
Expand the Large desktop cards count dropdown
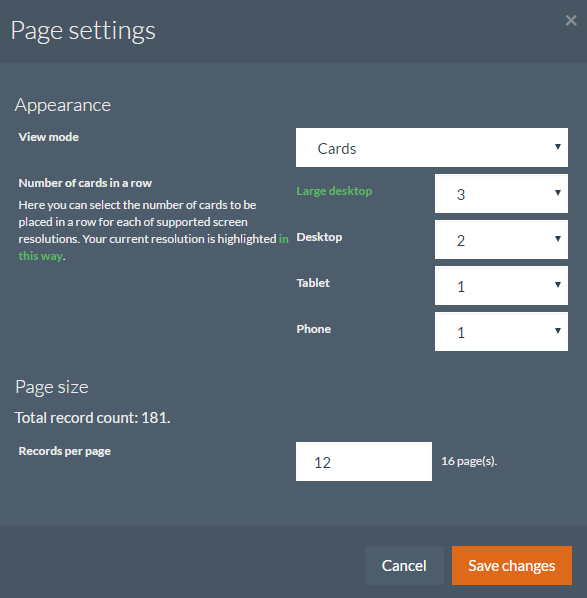click(501, 194)
